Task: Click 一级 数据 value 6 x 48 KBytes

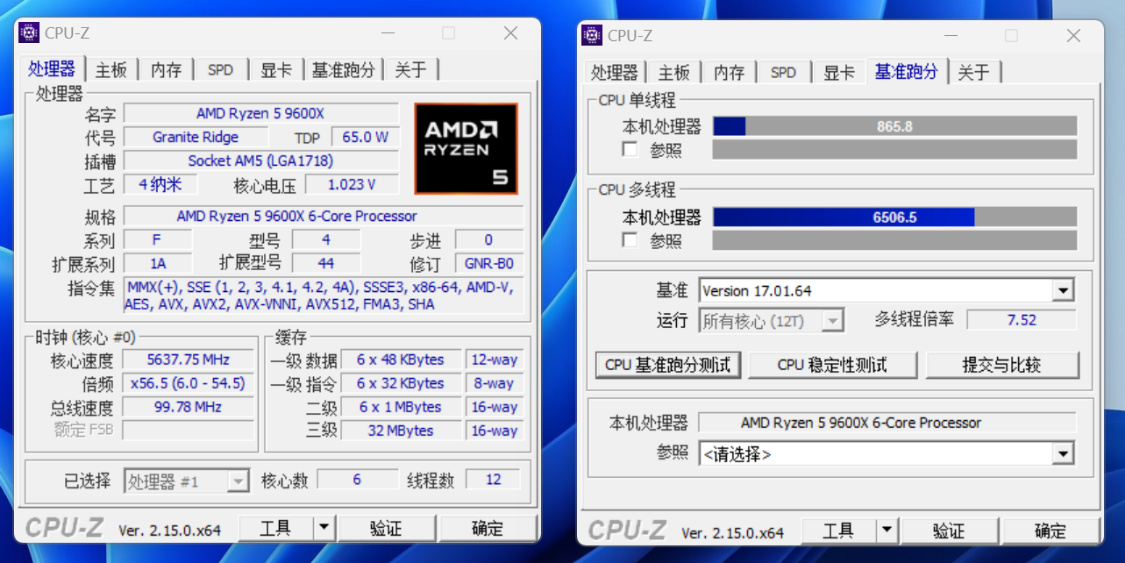Action: coord(400,359)
